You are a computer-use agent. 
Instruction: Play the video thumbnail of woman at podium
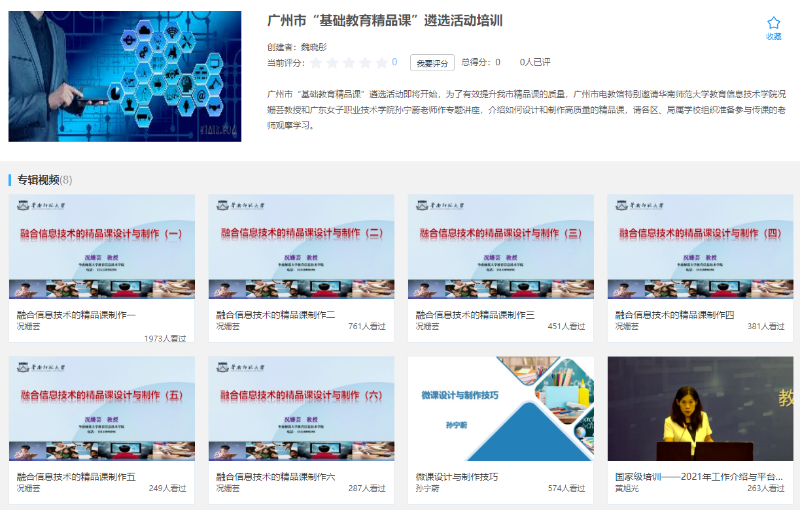tap(700, 409)
